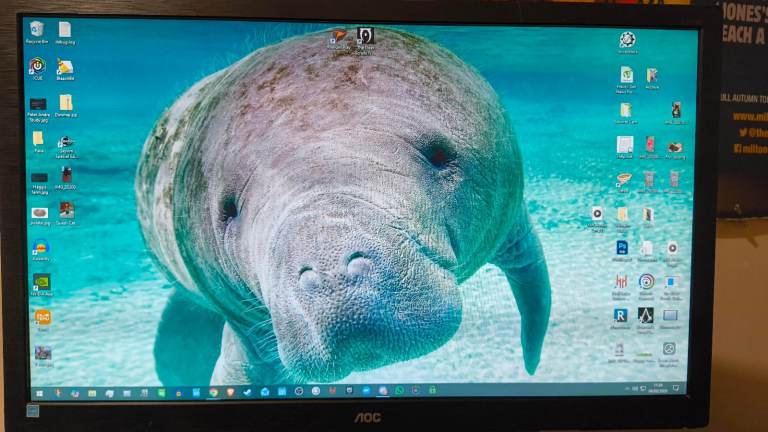Open WhatsApp from the taskbar
Image resolution: width=768 pixels, height=432 pixels.
[x=400, y=390]
